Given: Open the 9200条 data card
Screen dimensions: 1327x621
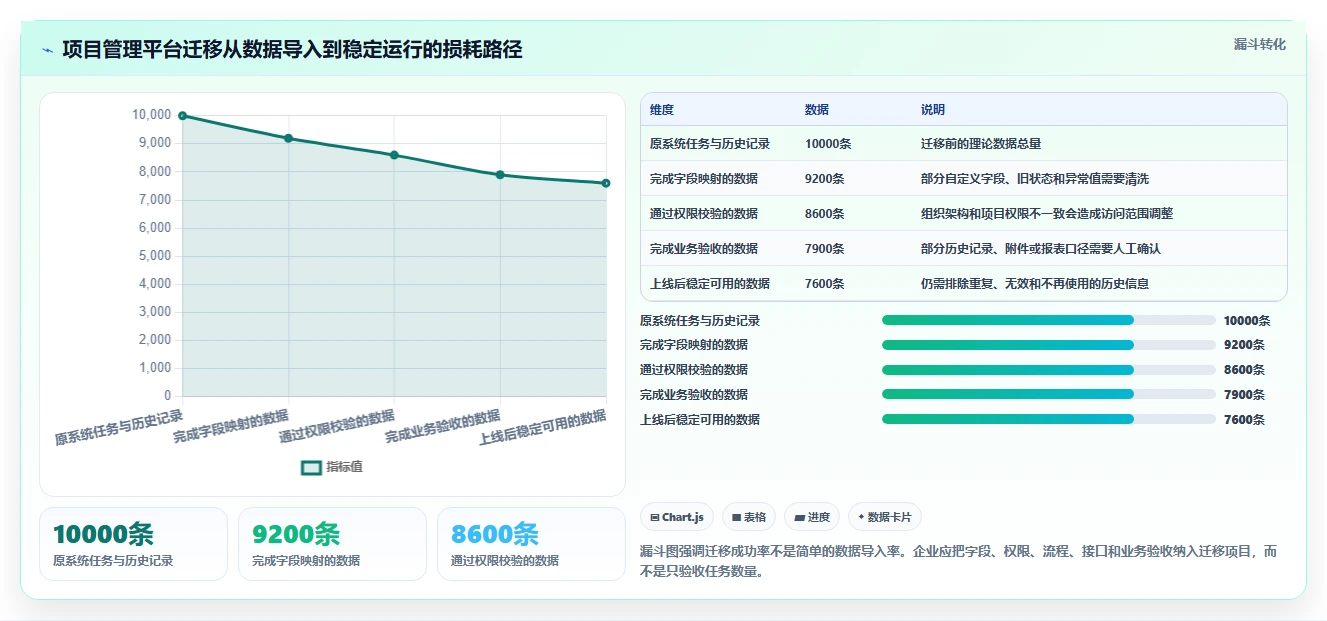Looking at the screenshot, I should (x=332, y=544).
